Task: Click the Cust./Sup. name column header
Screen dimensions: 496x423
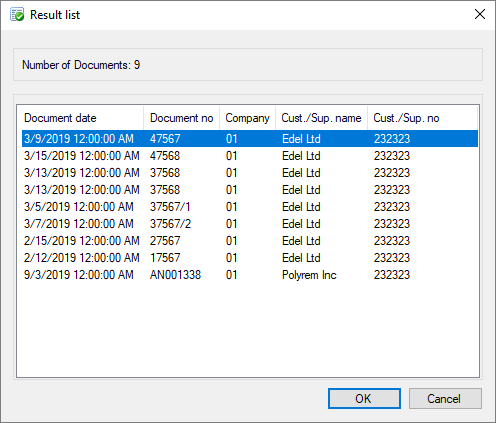Action: coord(322,118)
